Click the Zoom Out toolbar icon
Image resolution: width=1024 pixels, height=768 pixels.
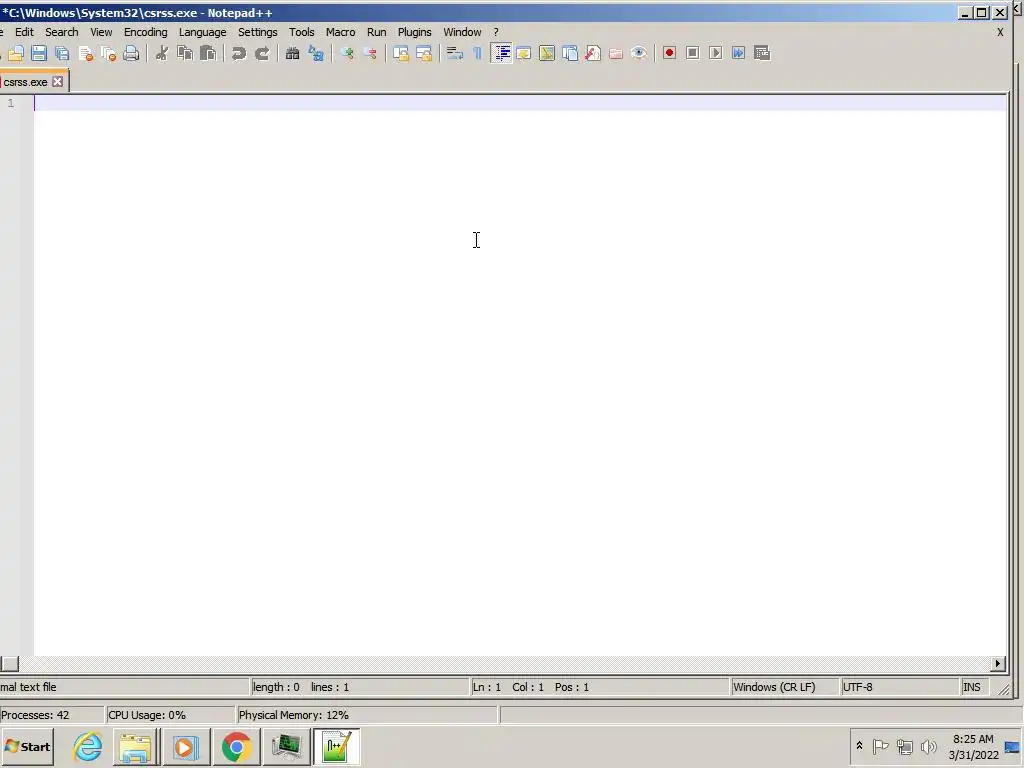point(370,53)
